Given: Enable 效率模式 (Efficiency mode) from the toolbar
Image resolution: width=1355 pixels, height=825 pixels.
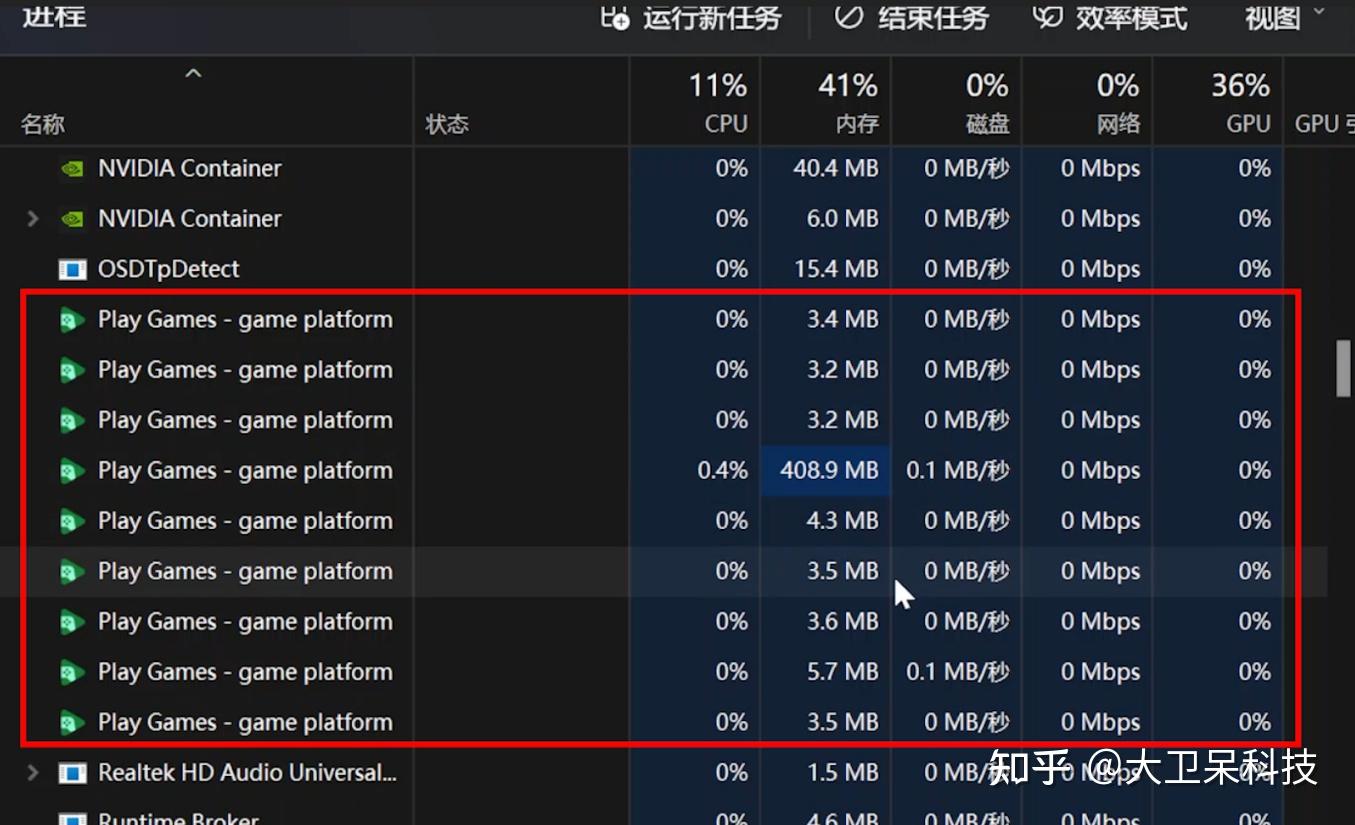Looking at the screenshot, I should (1110, 17).
